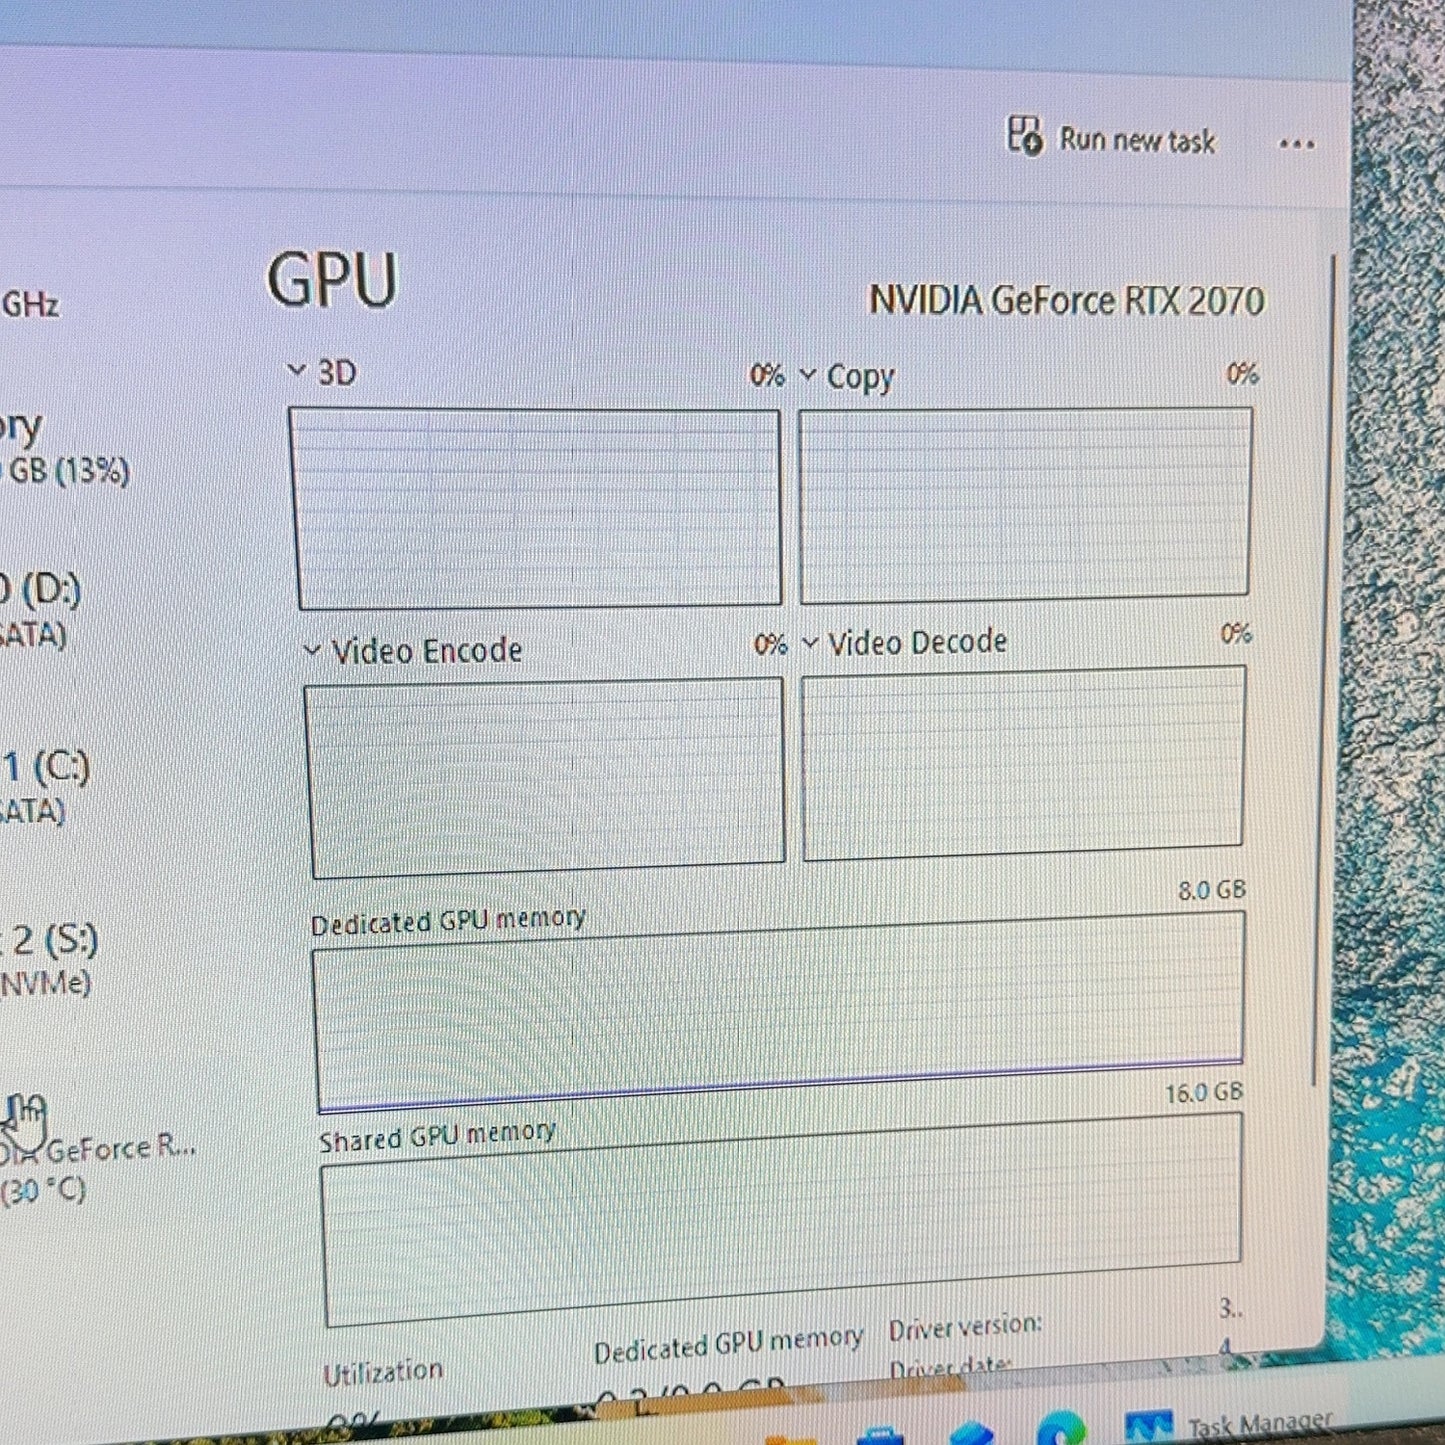This screenshot has height=1445, width=1445.
Task: Click the Video Decode 0% value
Action: (x=1236, y=634)
